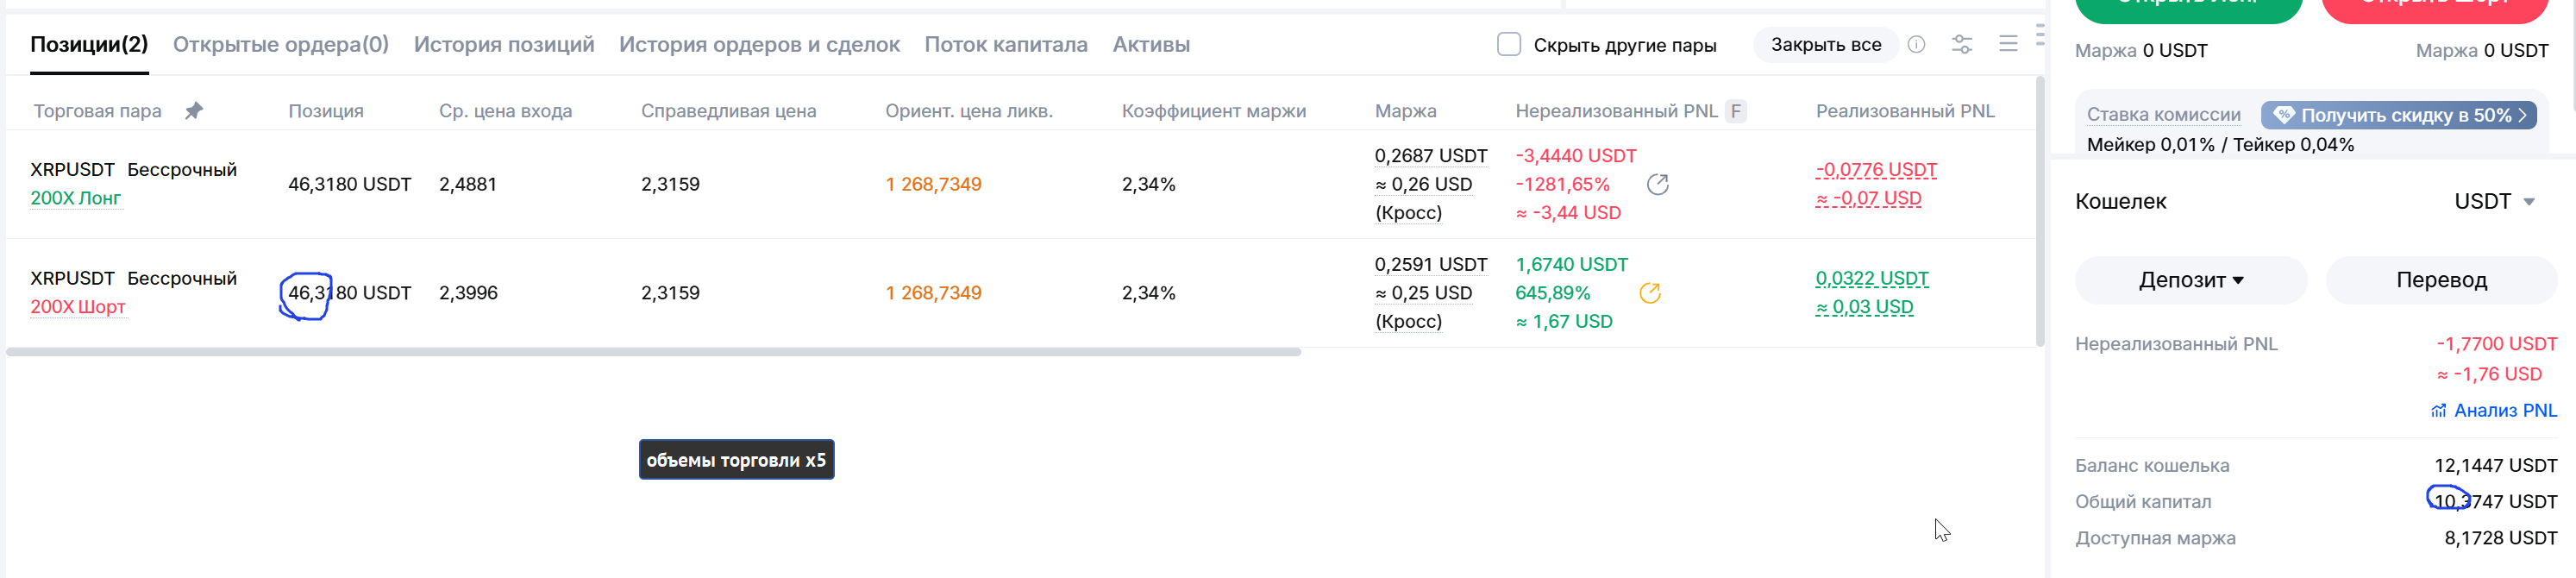Click the Анализ PNL chart icon
This screenshot has height=578, width=2576.
(x=2438, y=411)
